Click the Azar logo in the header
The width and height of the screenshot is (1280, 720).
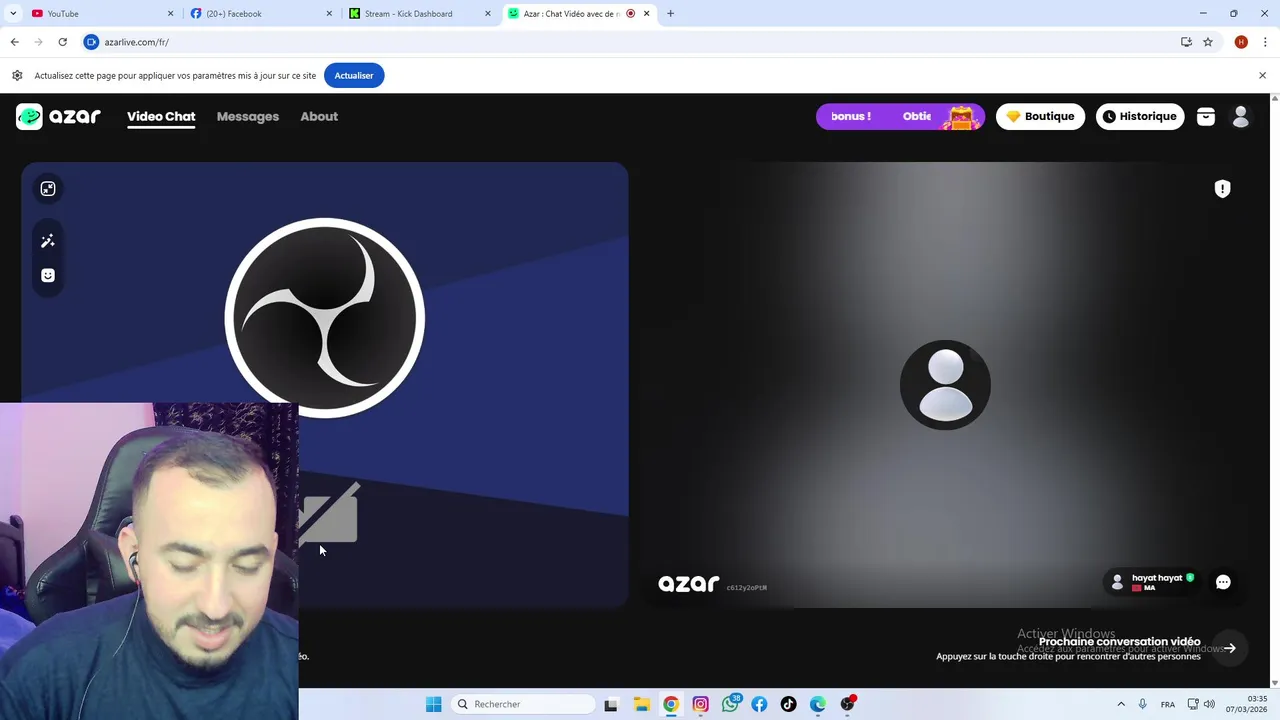click(x=59, y=117)
